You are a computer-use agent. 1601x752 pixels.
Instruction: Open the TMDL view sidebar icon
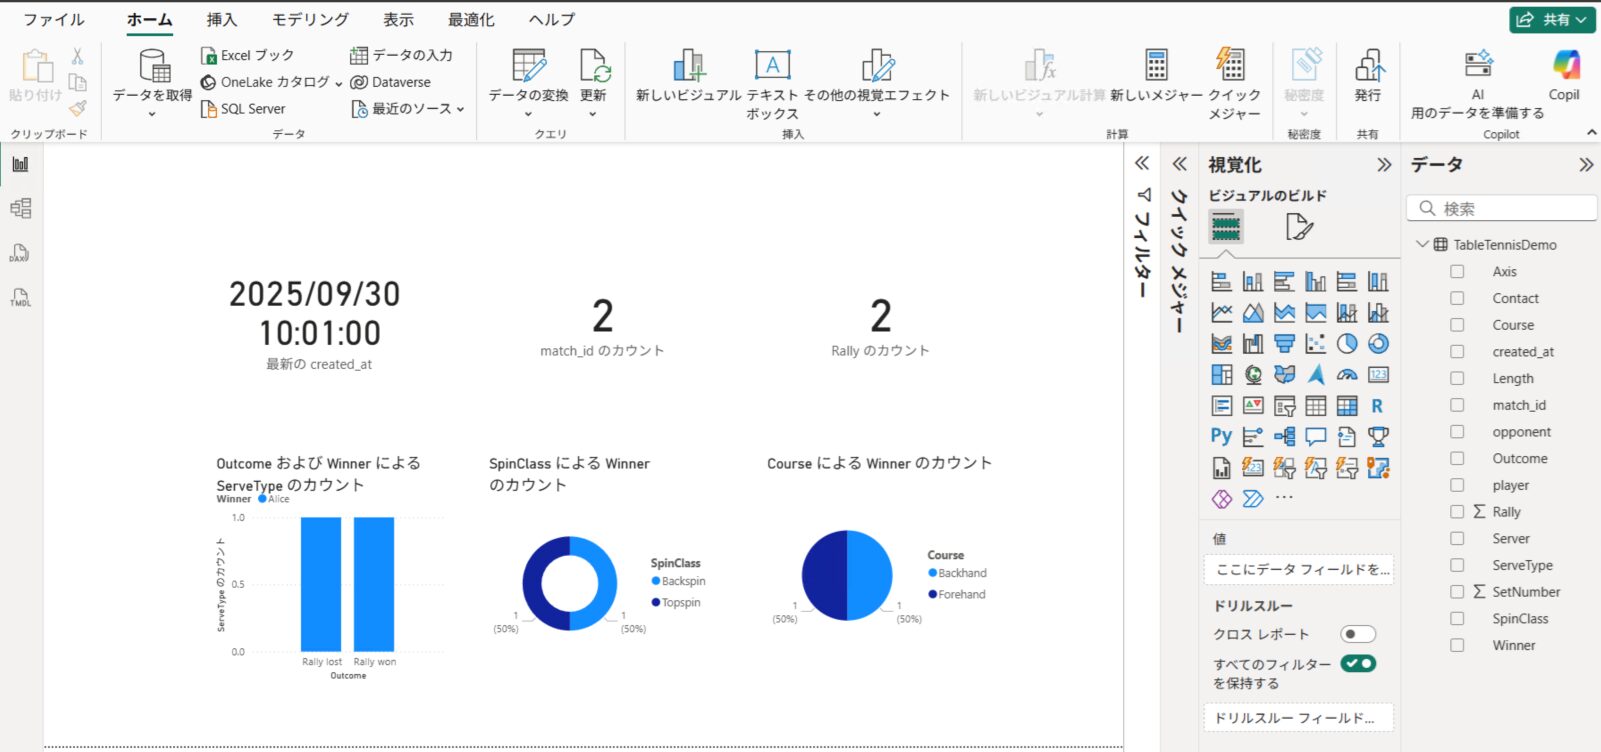[20, 298]
